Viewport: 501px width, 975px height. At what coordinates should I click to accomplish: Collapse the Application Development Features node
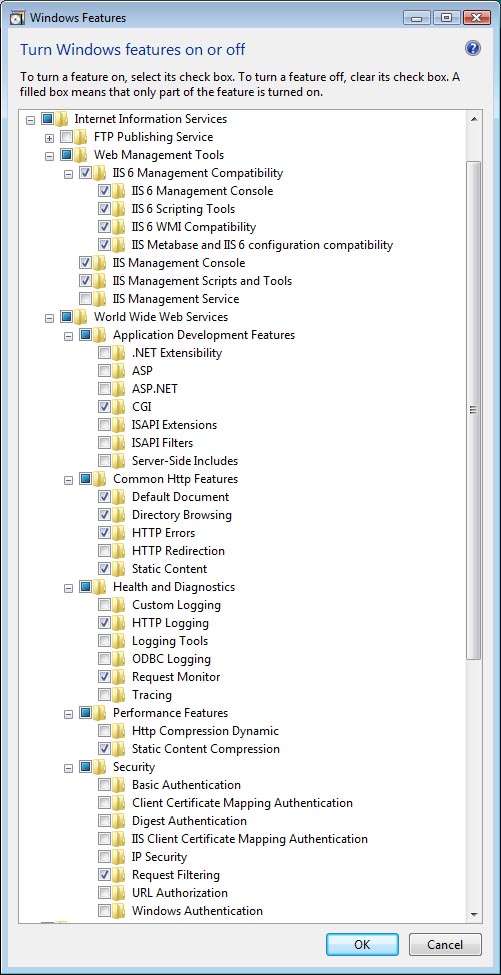click(x=69, y=336)
